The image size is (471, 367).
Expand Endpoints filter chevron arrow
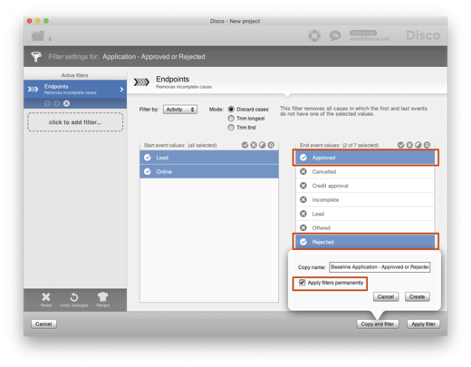[122, 89]
